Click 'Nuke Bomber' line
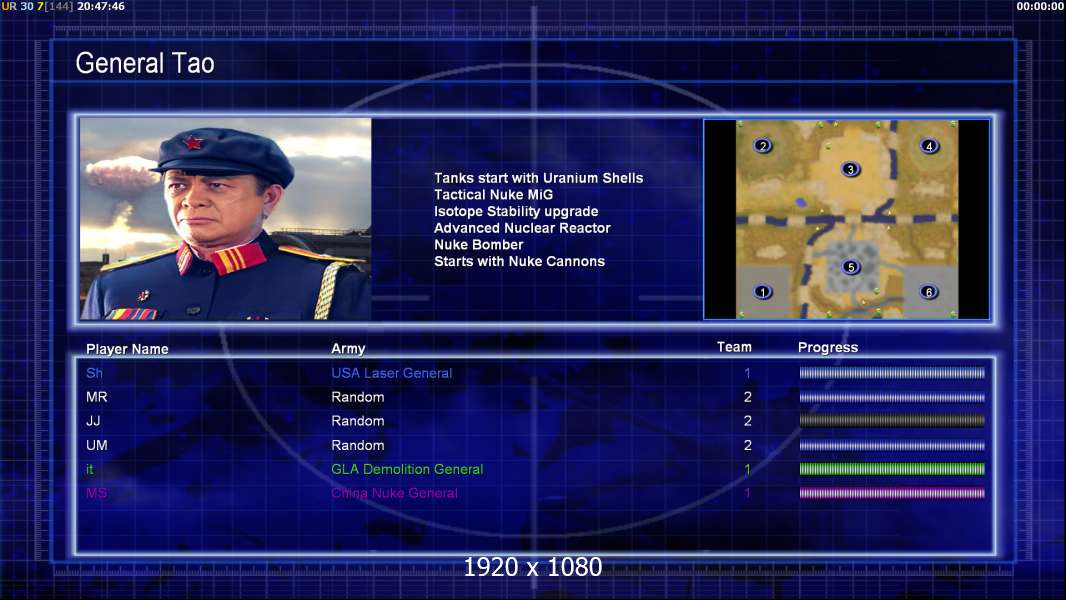The image size is (1066, 600). [x=479, y=245]
